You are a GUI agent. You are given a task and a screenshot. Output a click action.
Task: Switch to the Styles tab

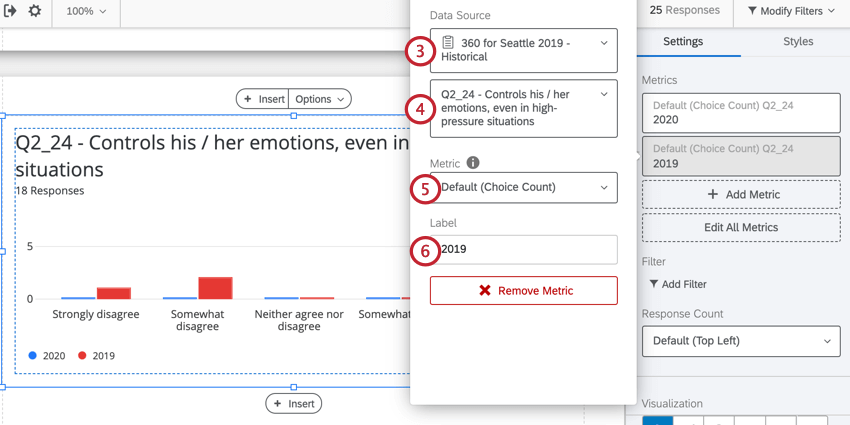pos(798,42)
